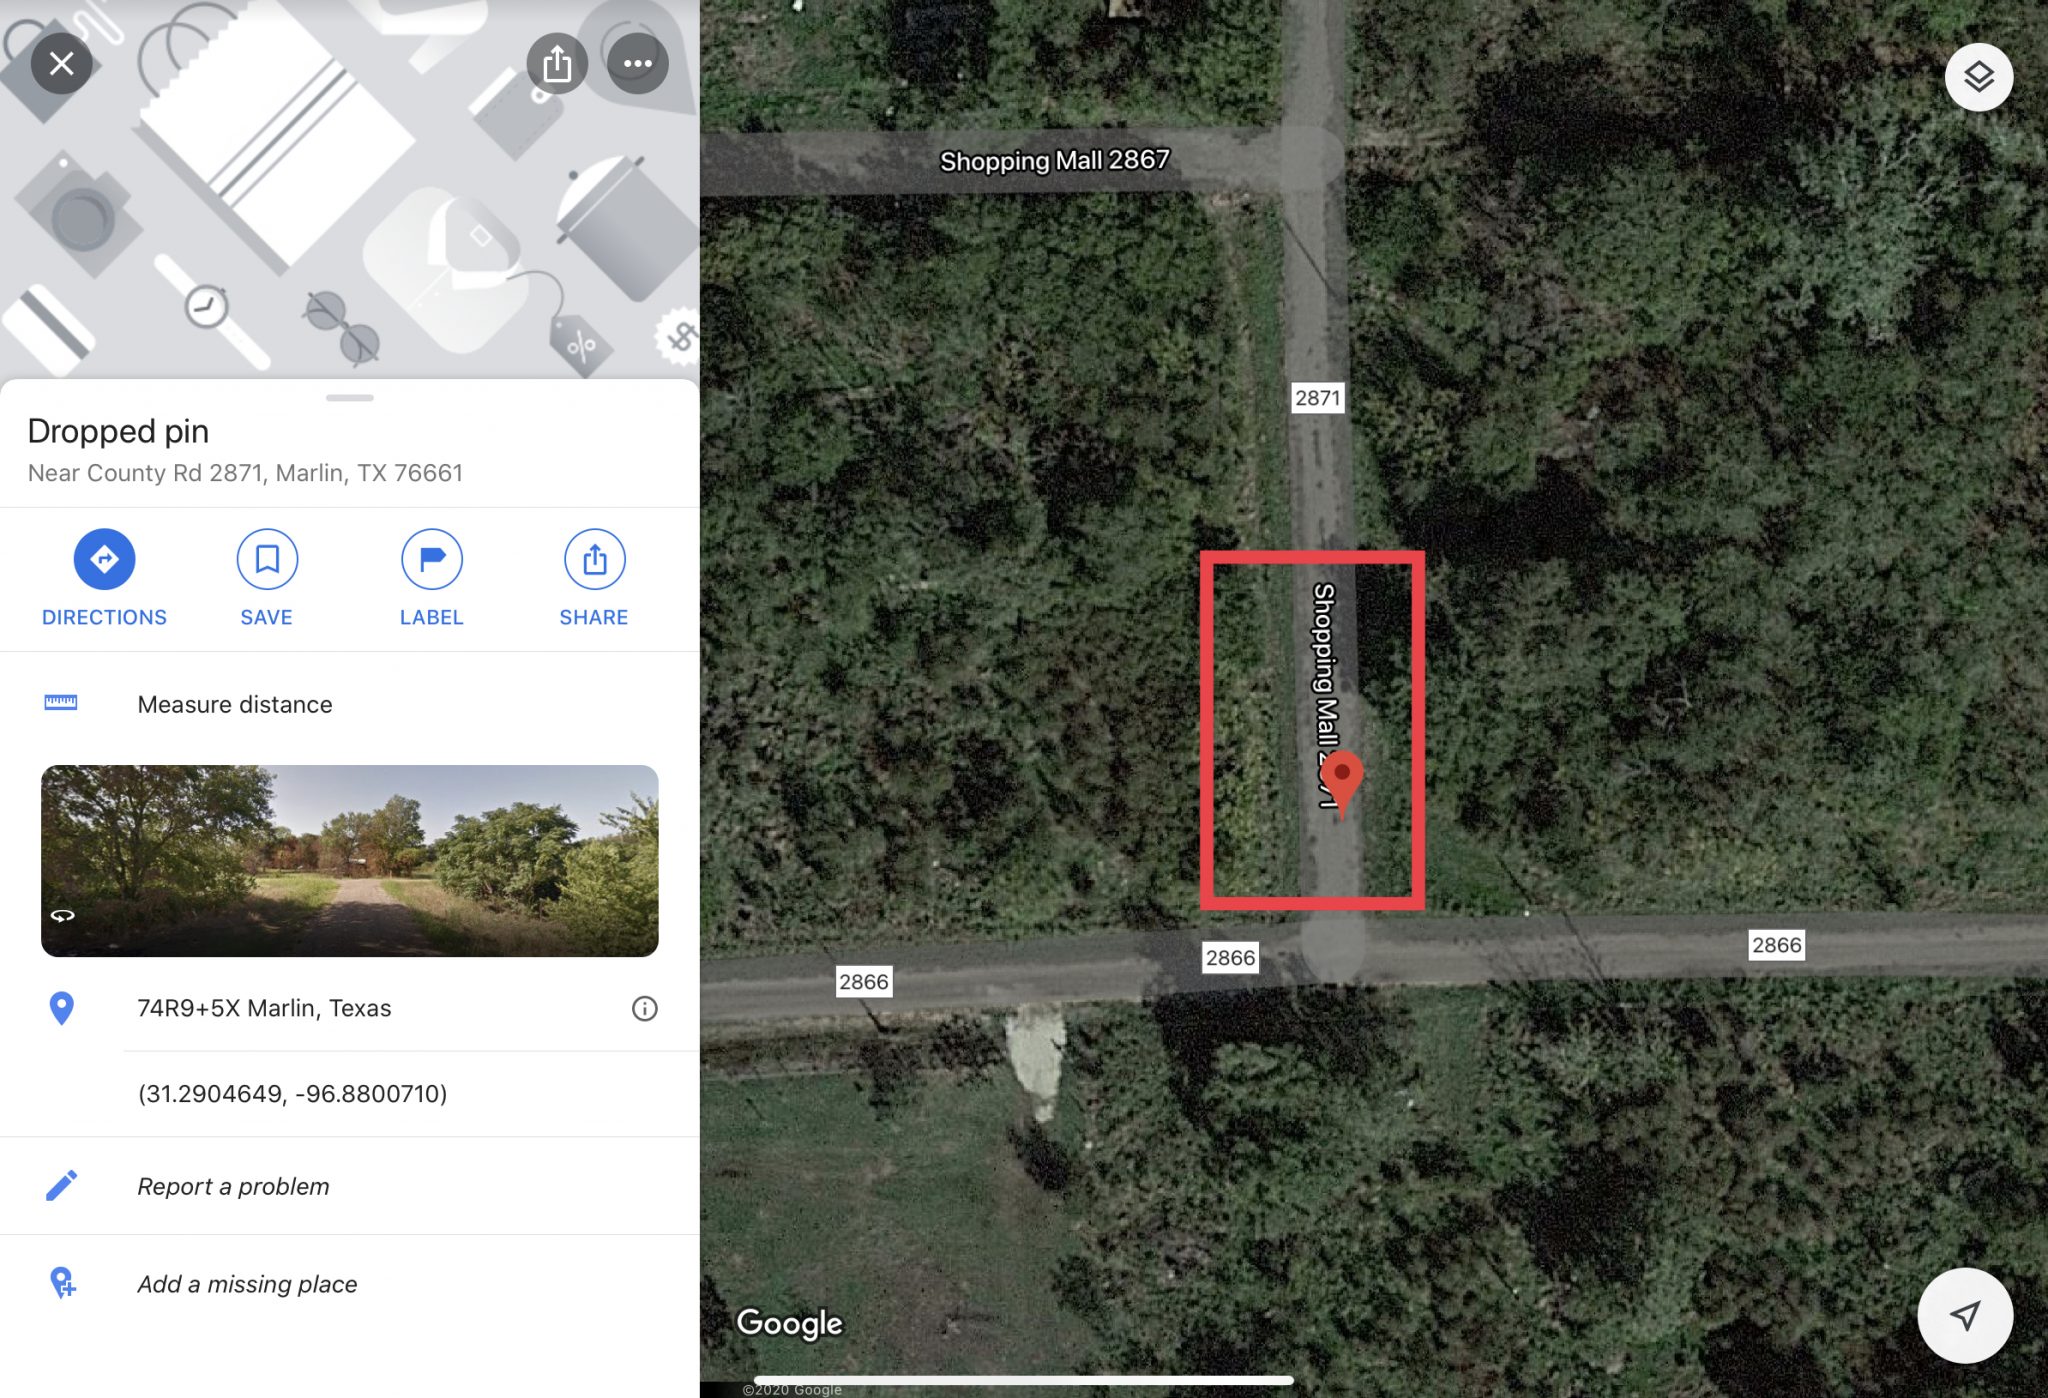Tap the share icon over header image

[557, 64]
